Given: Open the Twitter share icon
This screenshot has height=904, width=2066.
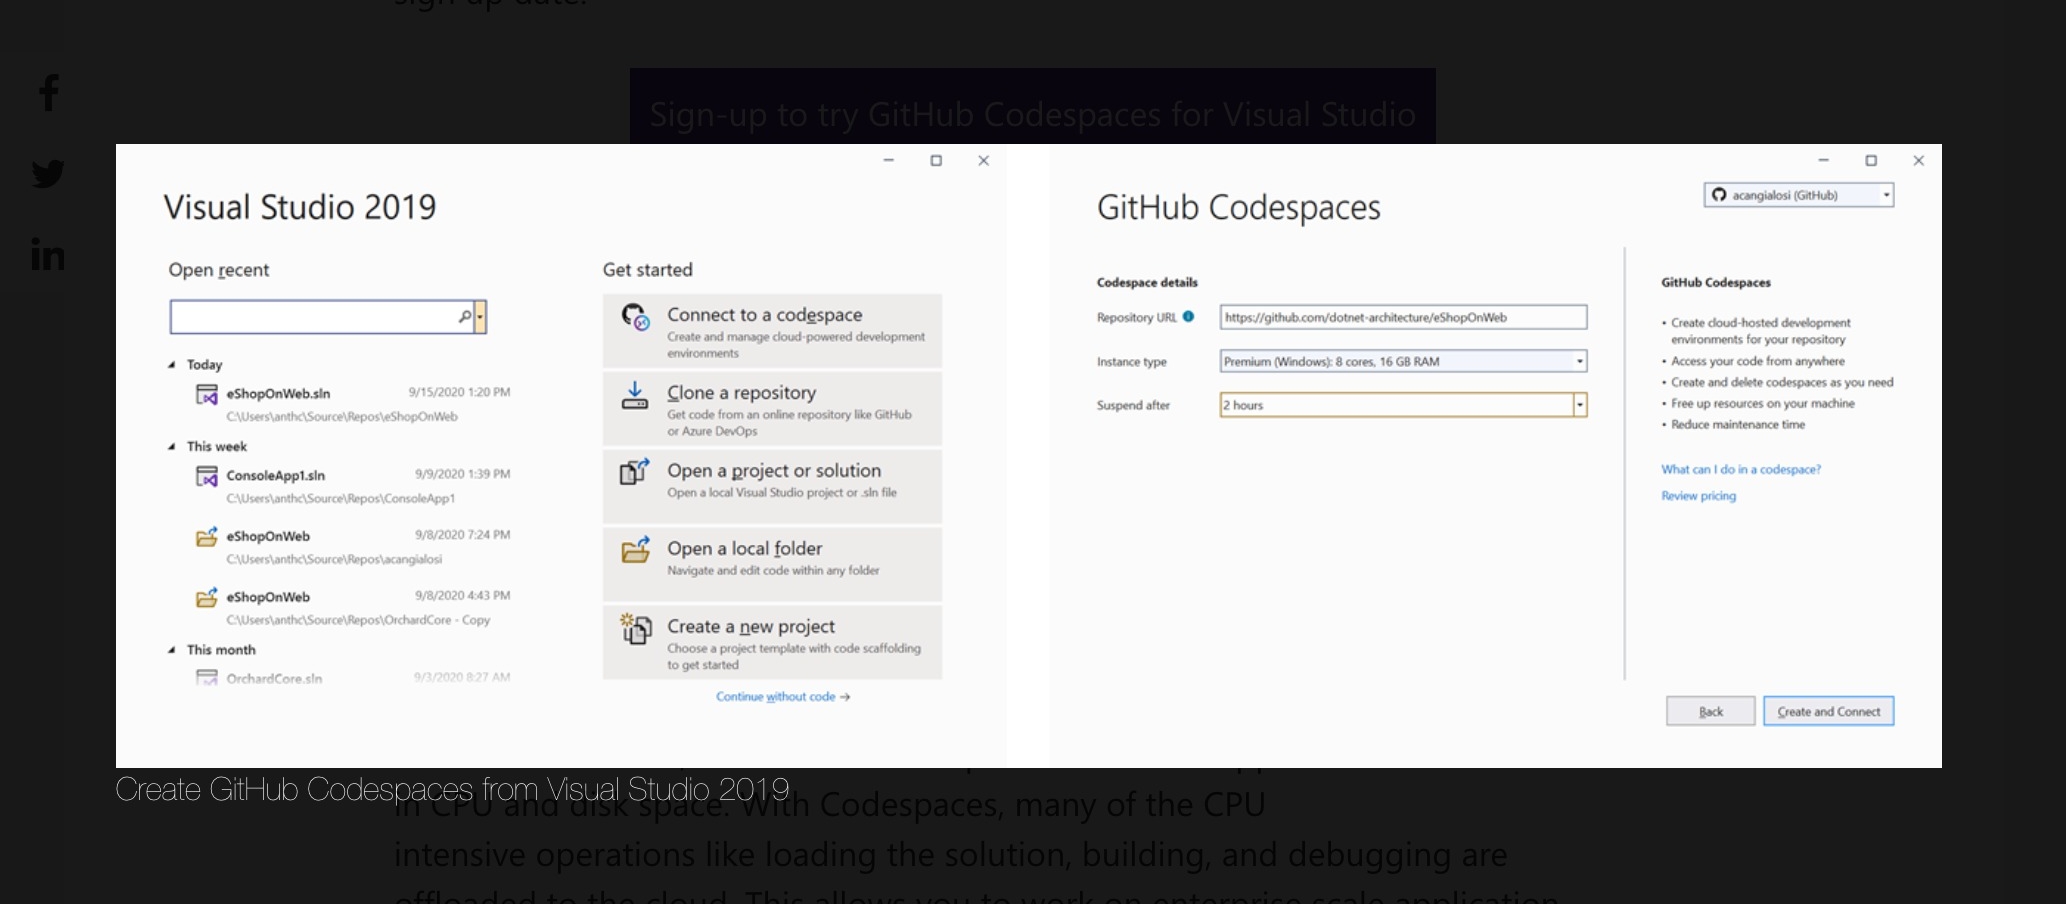Looking at the screenshot, I should [47, 173].
